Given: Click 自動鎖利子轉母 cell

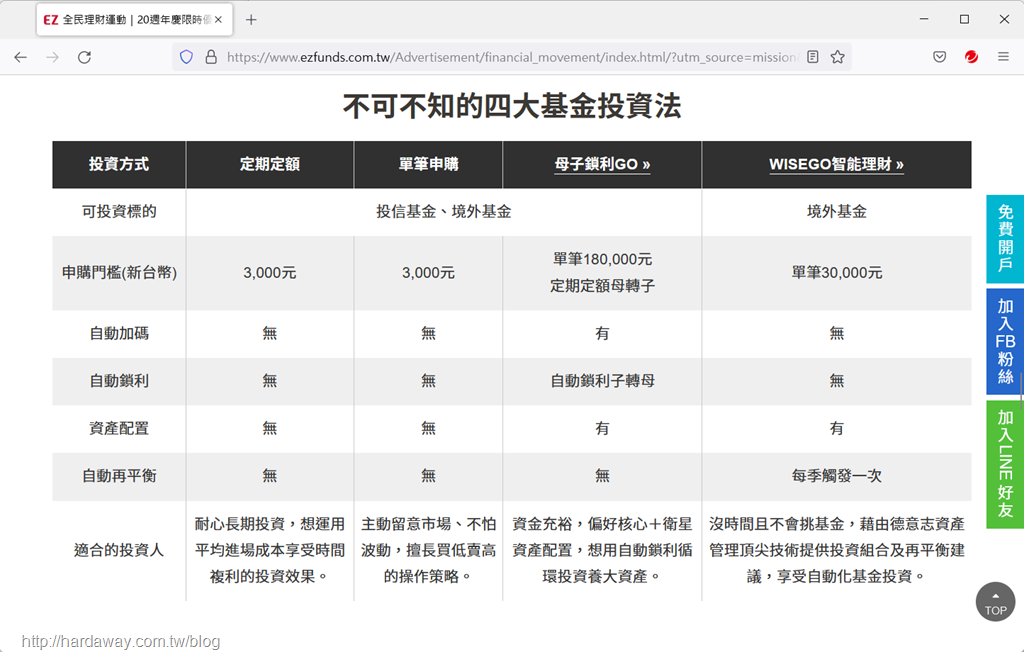Looking at the screenshot, I should 602,381.
